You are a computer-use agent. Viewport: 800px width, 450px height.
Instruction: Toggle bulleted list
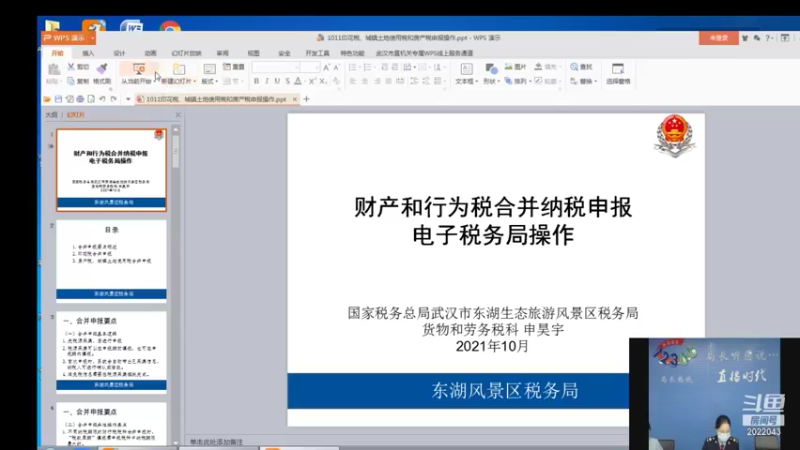(x=353, y=67)
